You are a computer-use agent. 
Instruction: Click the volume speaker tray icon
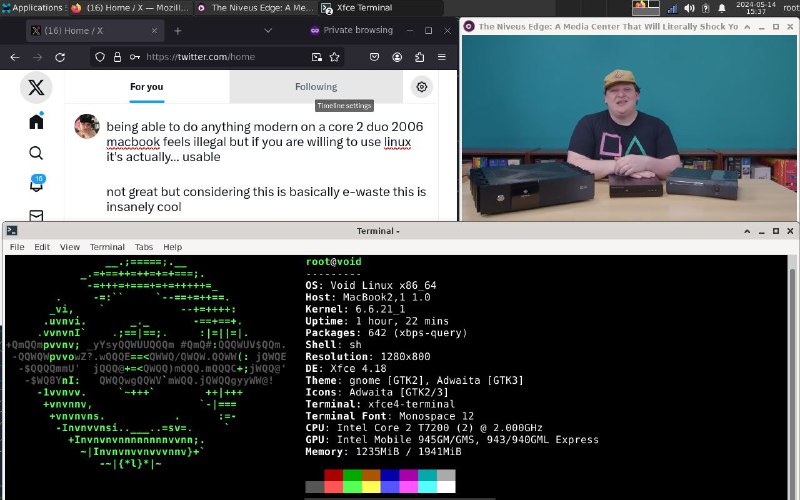pos(689,8)
